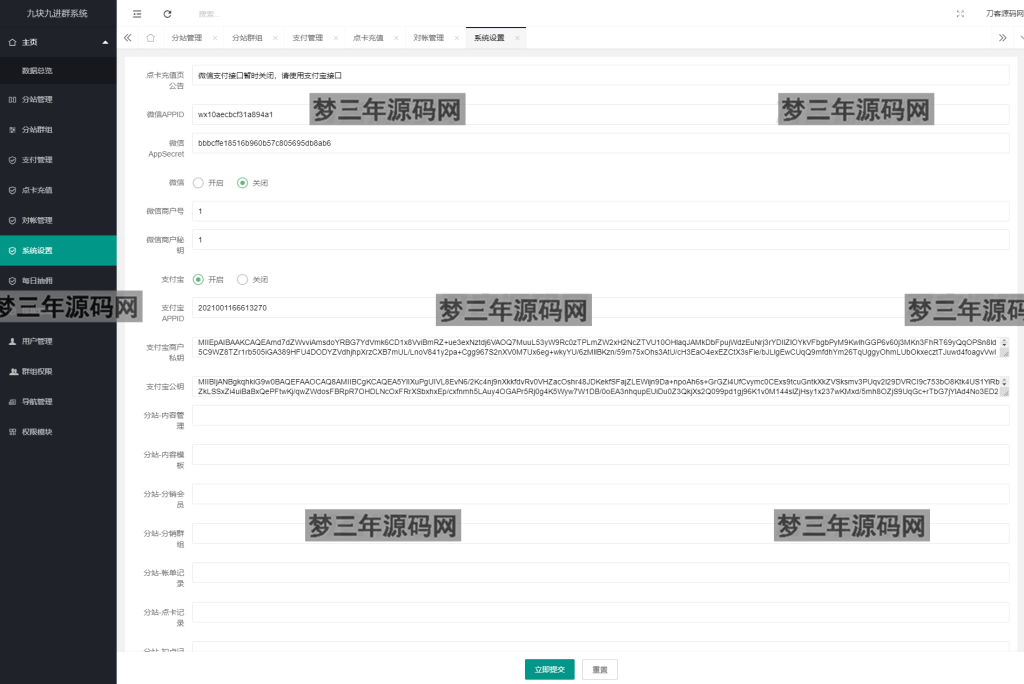Click the 分站-内容管理 input field
Viewport: 1024px width, 684px height.
point(601,415)
